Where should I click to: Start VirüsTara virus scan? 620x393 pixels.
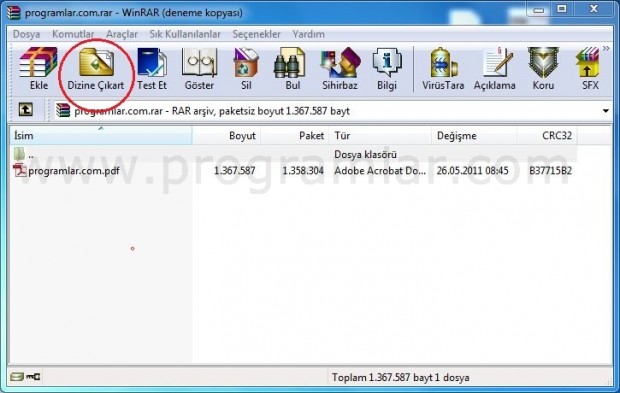443,68
